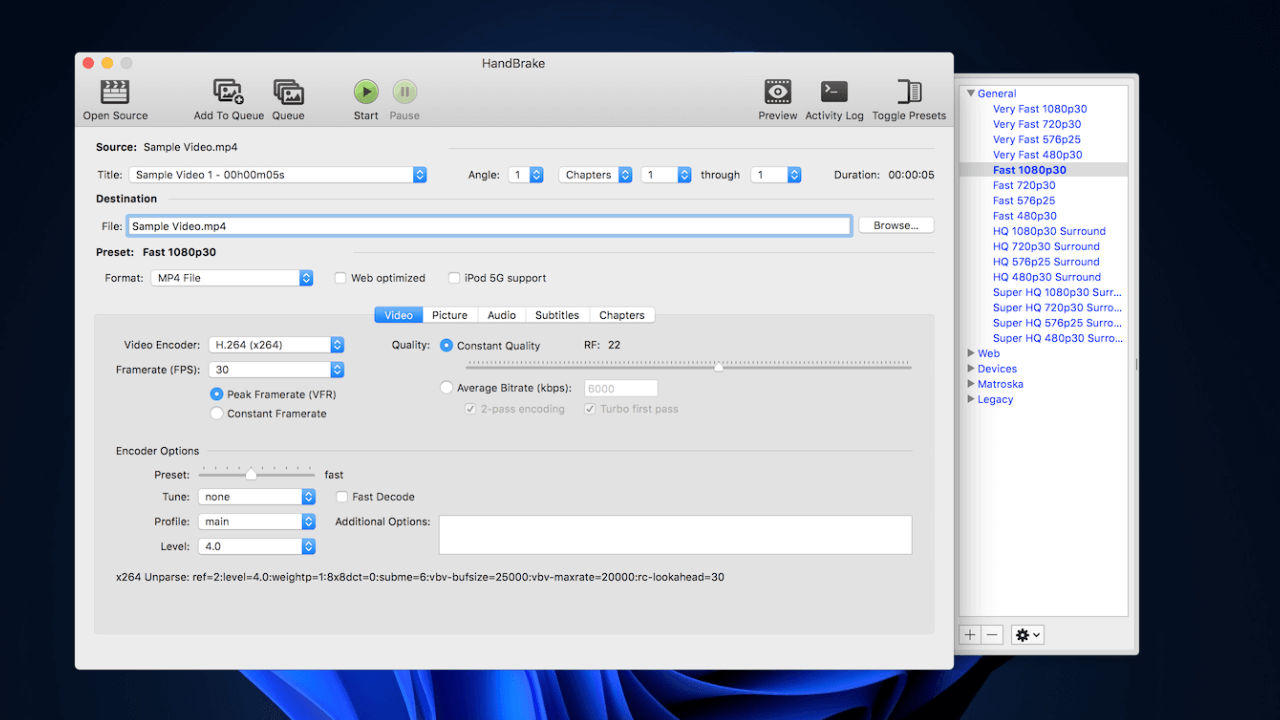
Task: Select HQ 720p30 Surround preset
Action: click(x=1046, y=246)
